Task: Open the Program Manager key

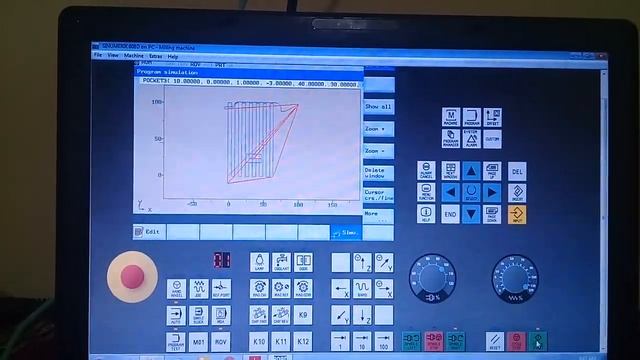Action: [x=451, y=139]
